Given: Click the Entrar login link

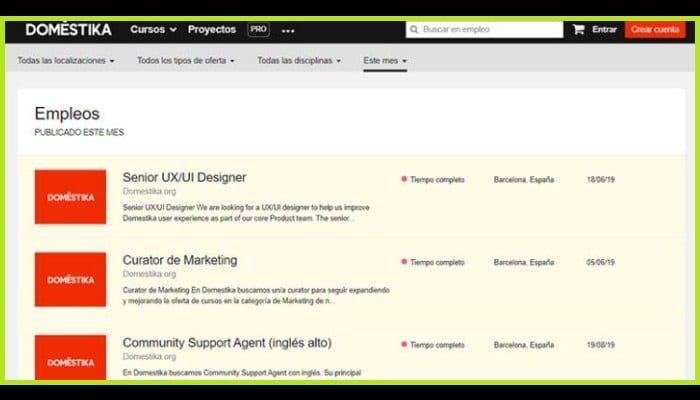Looking at the screenshot, I should 604,29.
